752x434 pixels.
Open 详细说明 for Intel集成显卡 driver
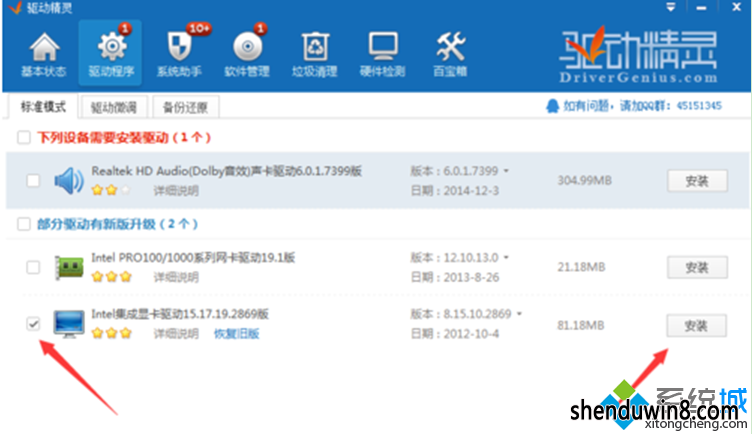click(x=176, y=334)
